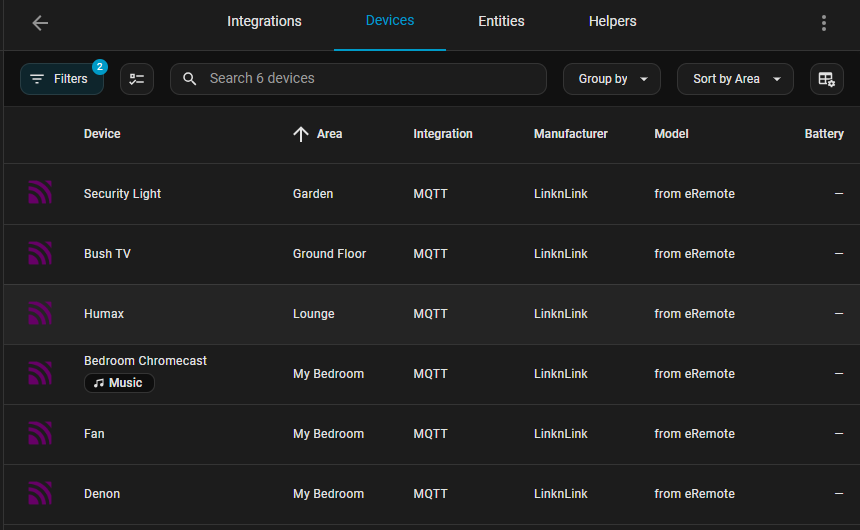Click the Humax device icon
Viewport: 860px width, 530px height.
[x=40, y=314]
